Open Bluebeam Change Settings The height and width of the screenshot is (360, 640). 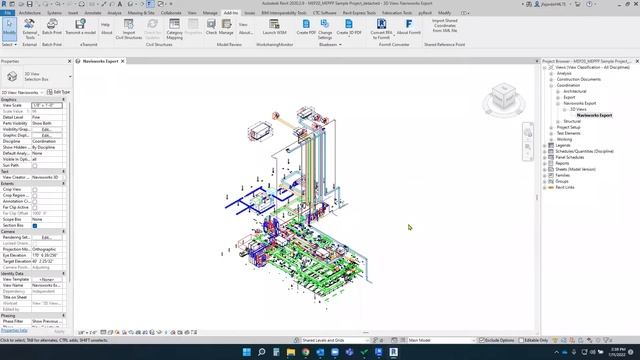(x=325, y=29)
